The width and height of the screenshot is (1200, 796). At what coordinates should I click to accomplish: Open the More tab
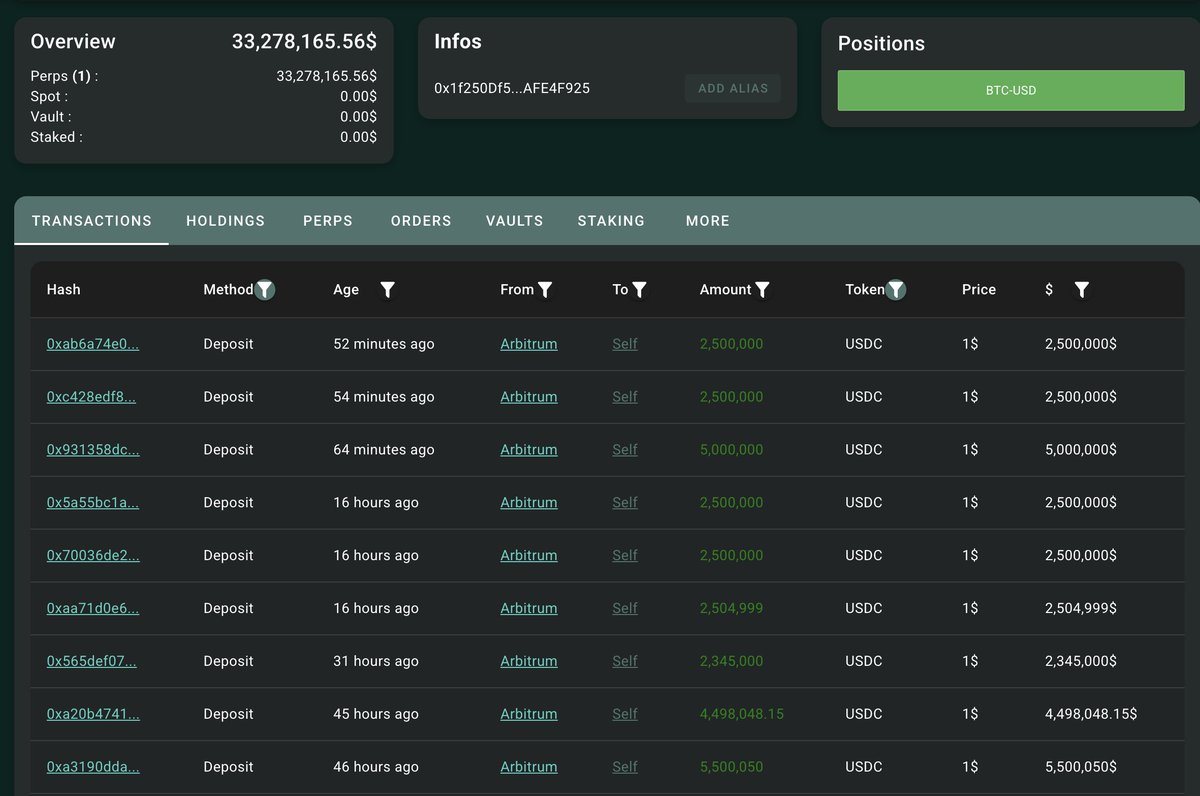(x=708, y=221)
